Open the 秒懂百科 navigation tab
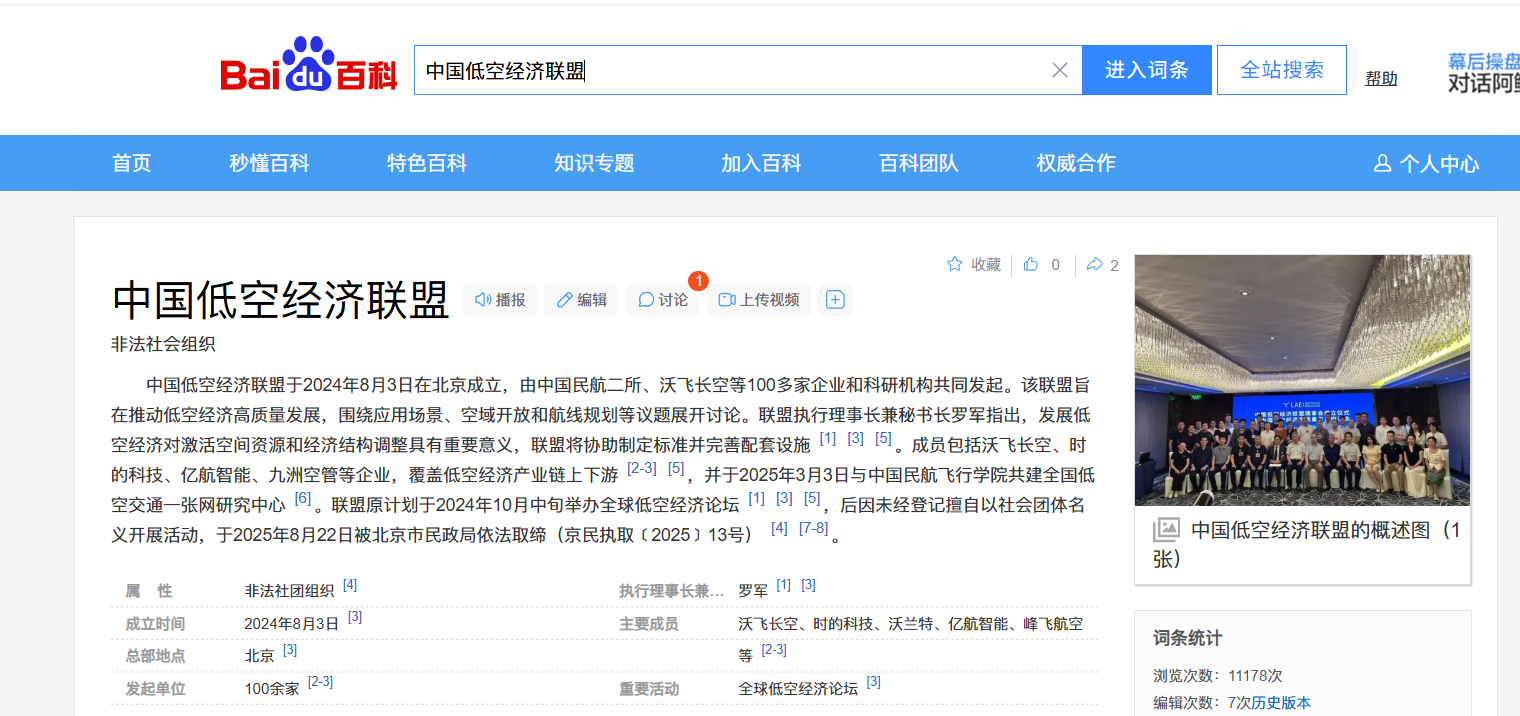This screenshot has height=716, width=1520. pyautogui.click(x=269, y=164)
